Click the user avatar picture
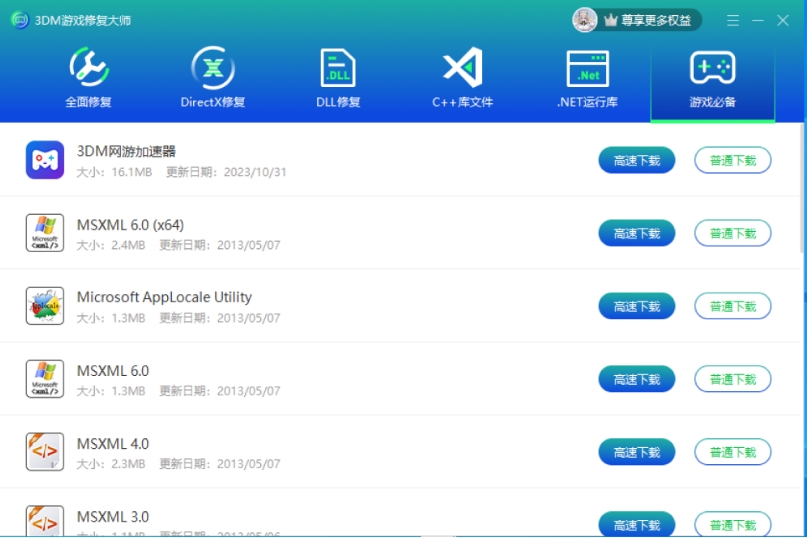This screenshot has height=538, width=807. 585,20
